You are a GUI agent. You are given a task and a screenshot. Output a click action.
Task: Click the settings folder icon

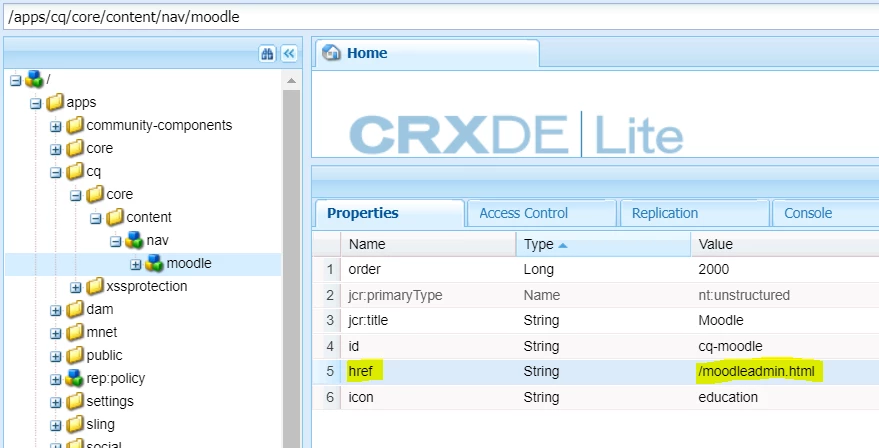pyautogui.click(x=75, y=401)
